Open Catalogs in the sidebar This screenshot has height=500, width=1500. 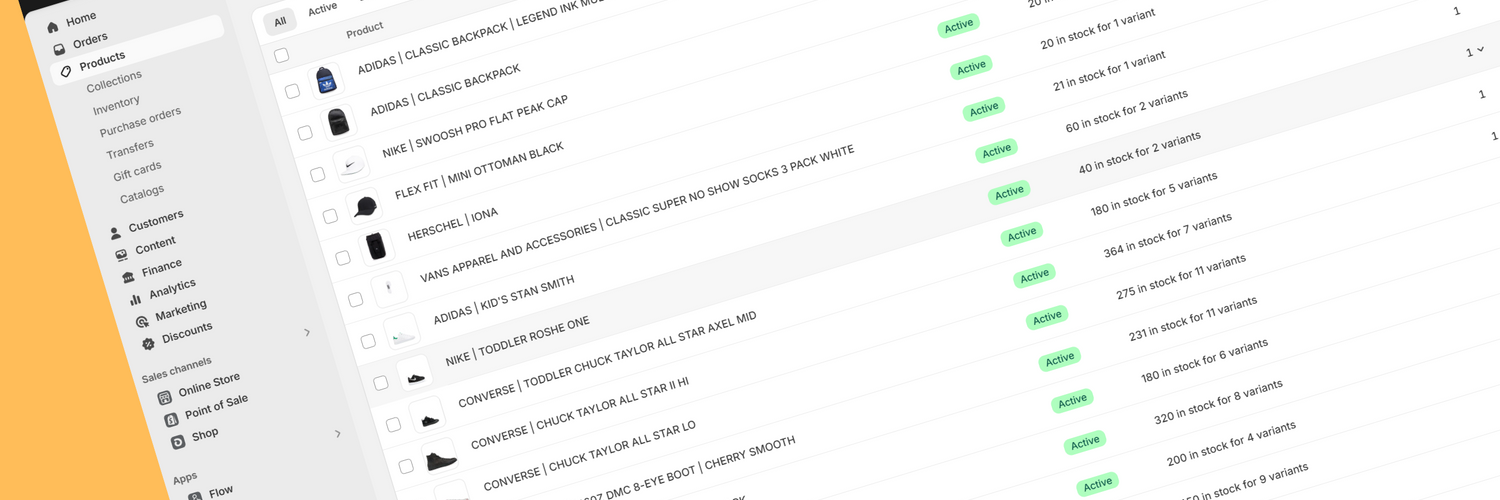click(x=142, y=194)
